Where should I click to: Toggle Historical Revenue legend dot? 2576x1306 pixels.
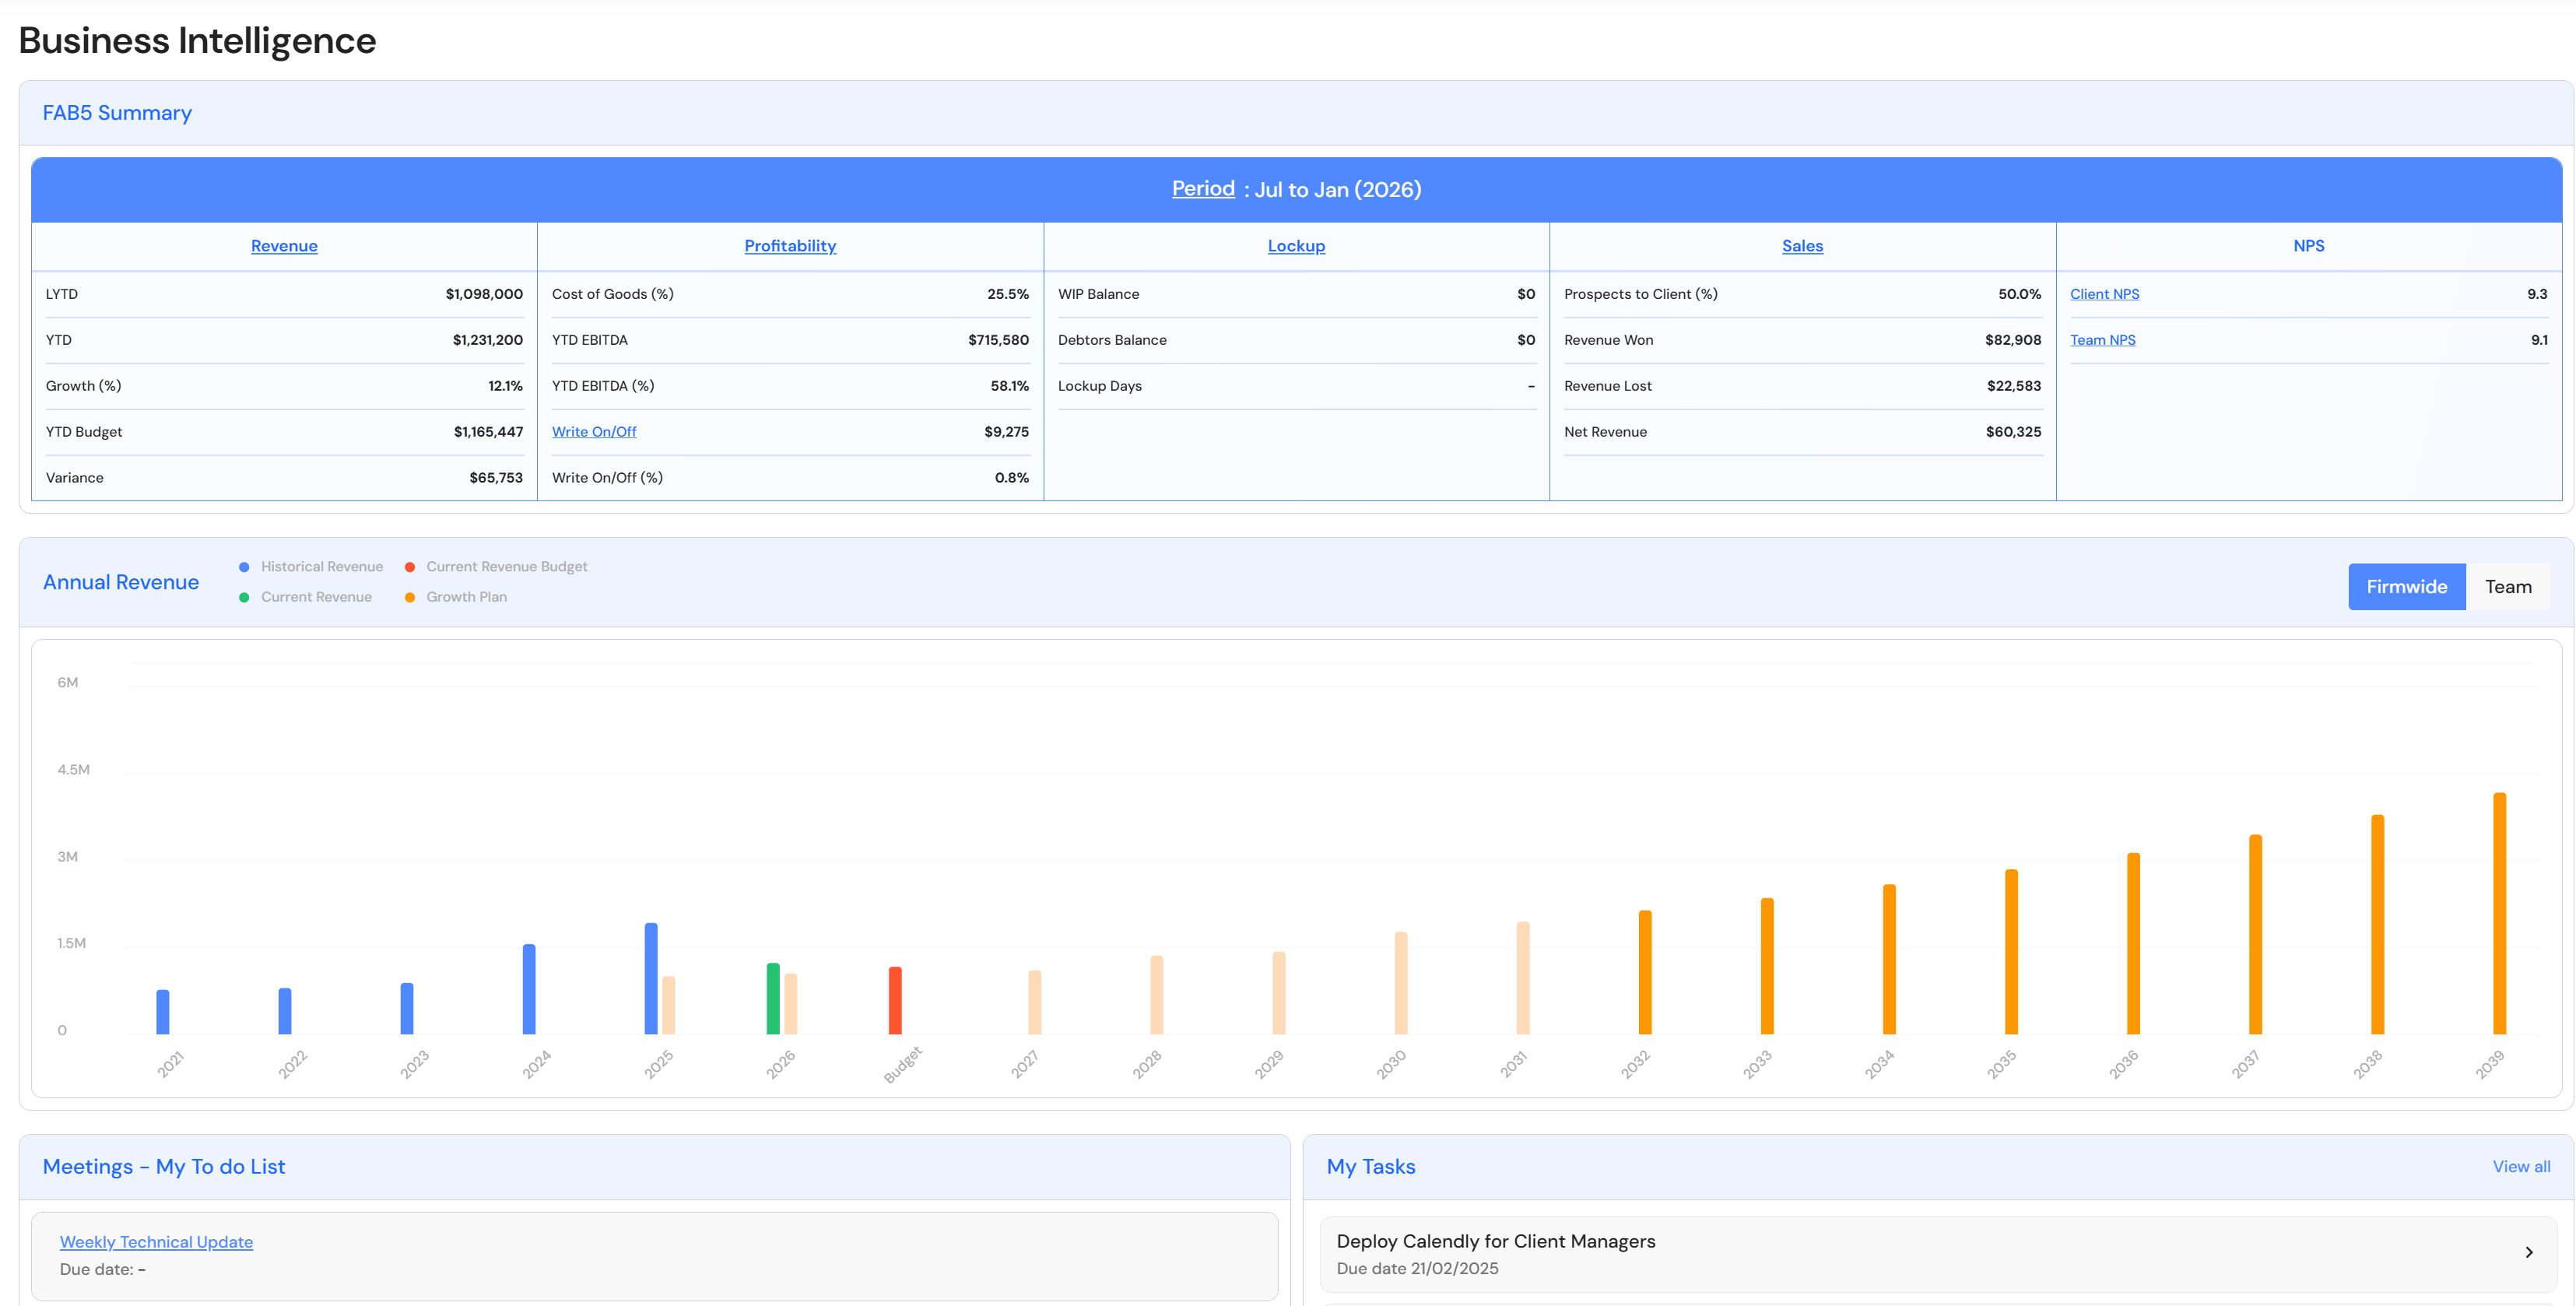pos(244,567)
